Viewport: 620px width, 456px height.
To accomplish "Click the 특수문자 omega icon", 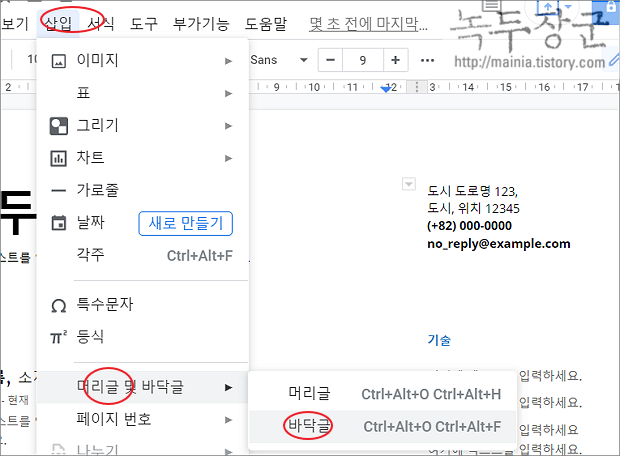I will (x=59, y=306).
